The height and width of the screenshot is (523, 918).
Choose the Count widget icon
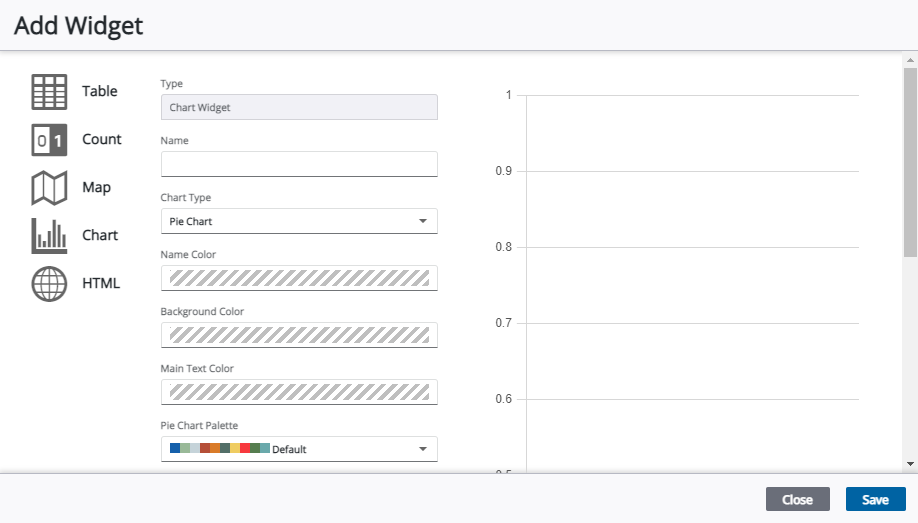click(49, 140)
